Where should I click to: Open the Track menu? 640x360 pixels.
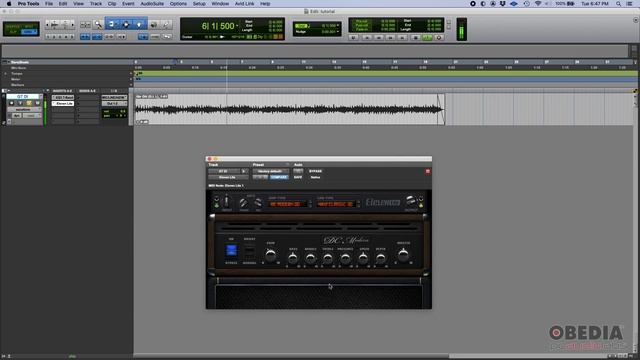pos(96,4)
